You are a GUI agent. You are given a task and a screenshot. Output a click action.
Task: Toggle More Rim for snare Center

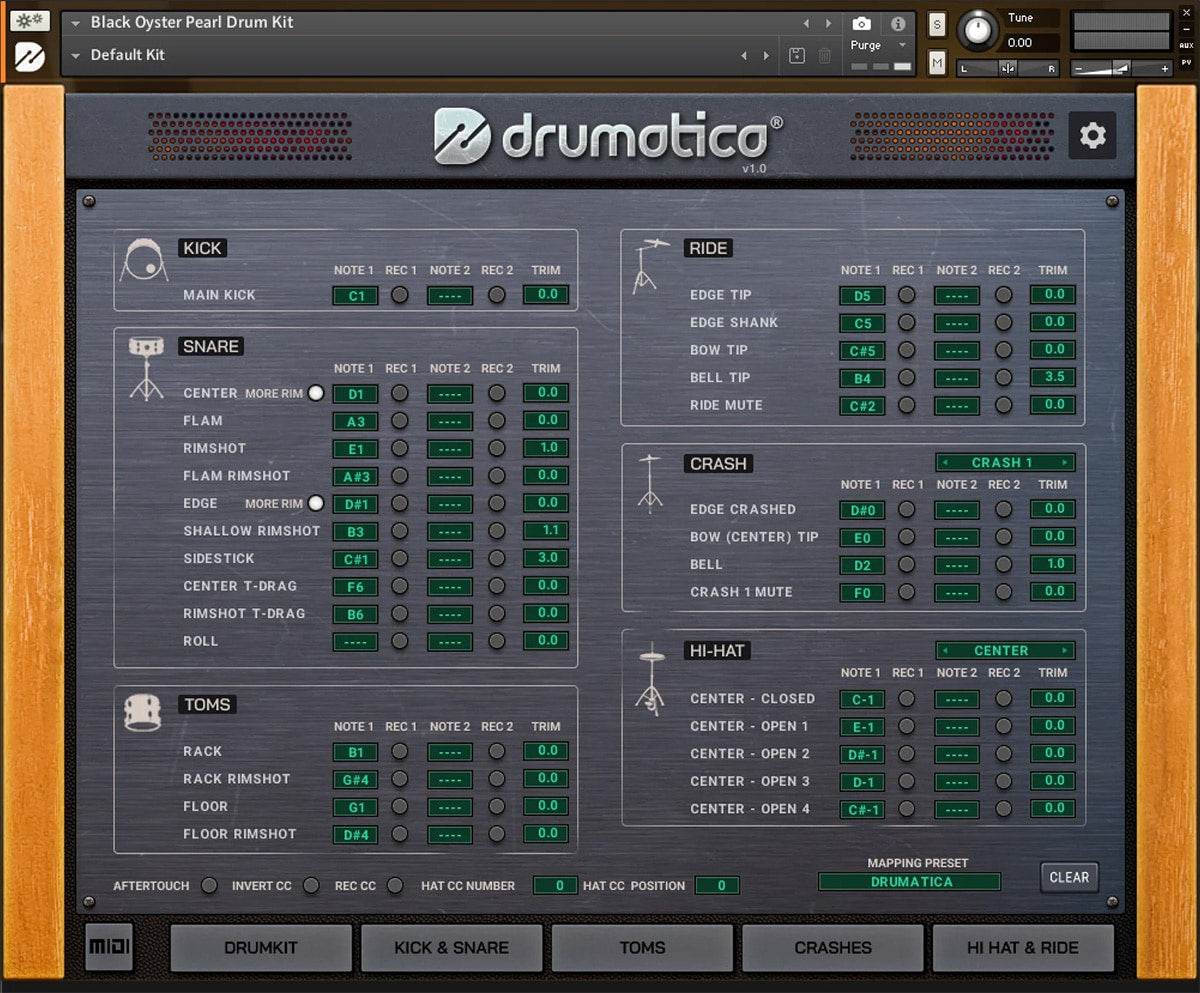[x=316, y=393]
